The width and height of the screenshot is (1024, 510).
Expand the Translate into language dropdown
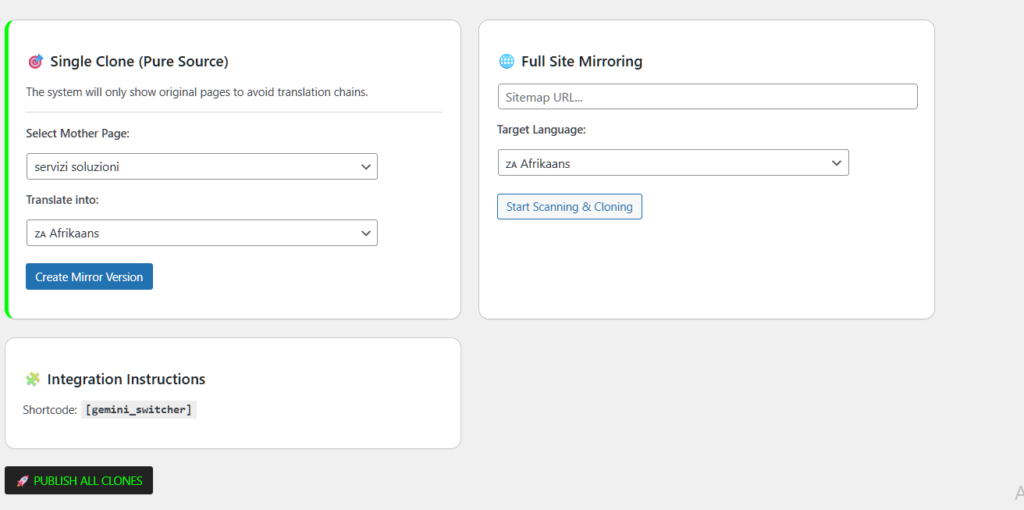point(201,233)
